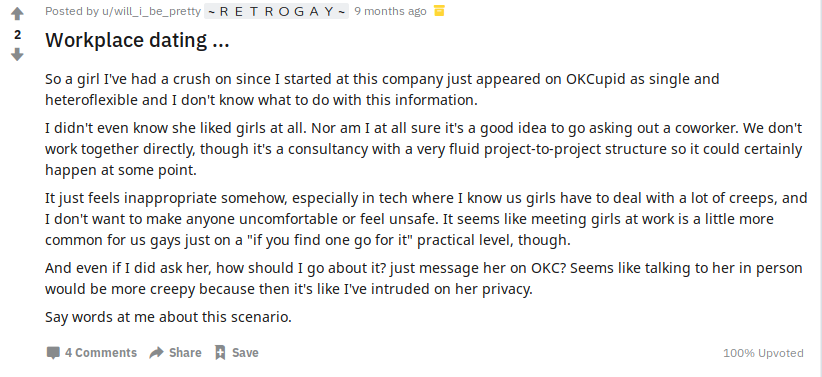Click the "100% Upvoted" text
The image size is (822, 377).
[763, 353]
